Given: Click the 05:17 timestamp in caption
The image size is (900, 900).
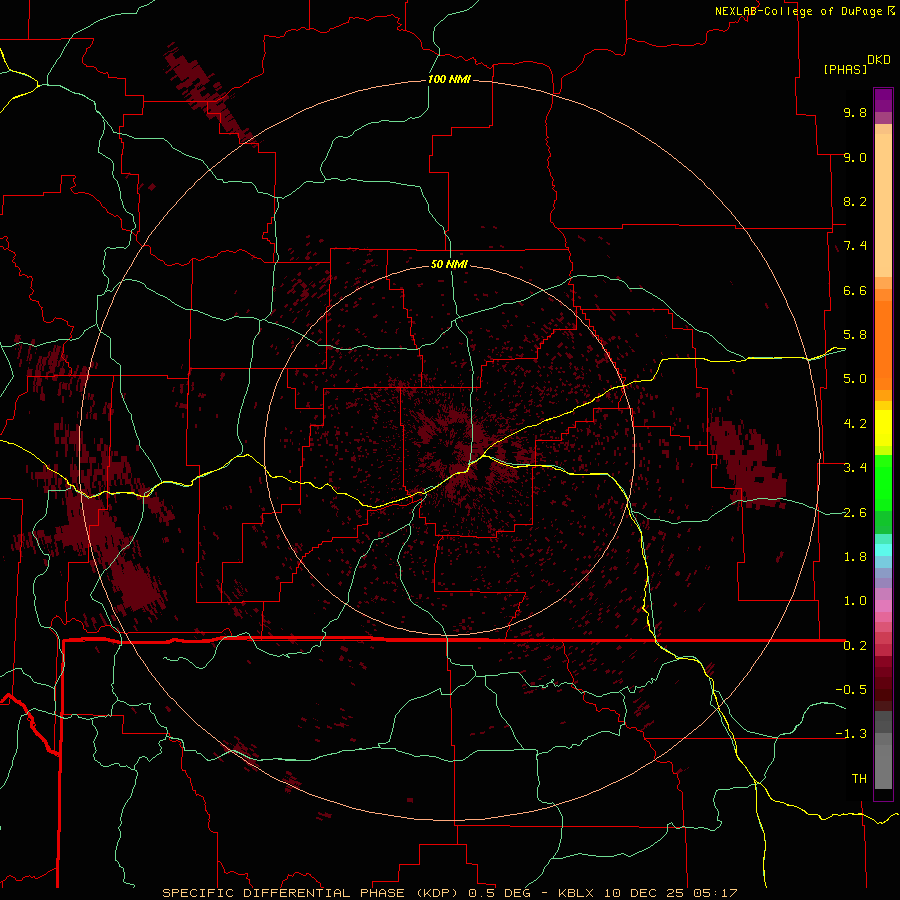Looking at the screenshot, I should [x=713, y=893].
